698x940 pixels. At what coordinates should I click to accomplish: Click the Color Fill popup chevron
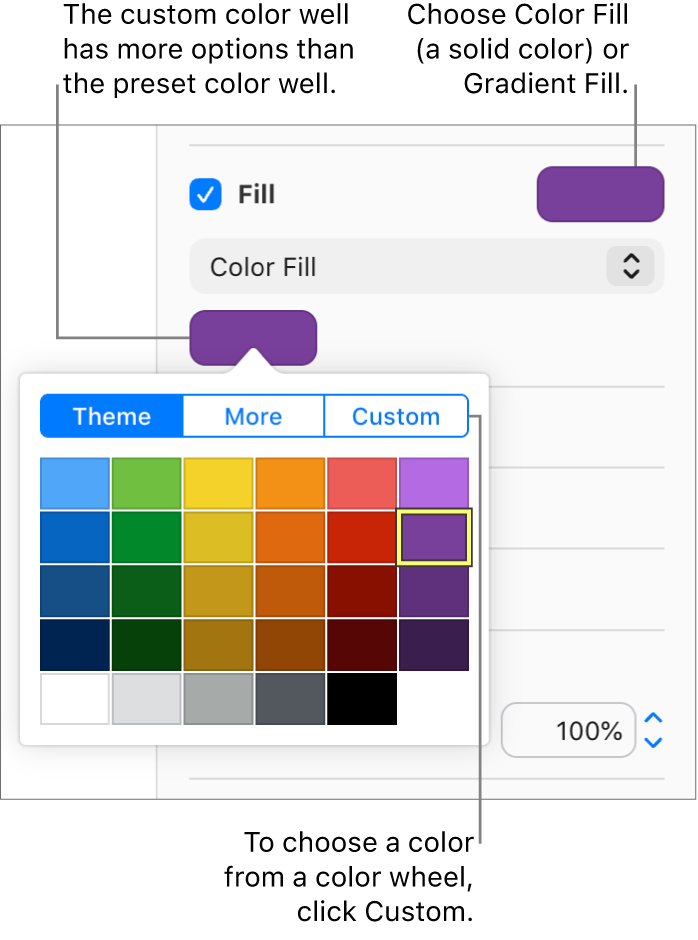(630, 266)
